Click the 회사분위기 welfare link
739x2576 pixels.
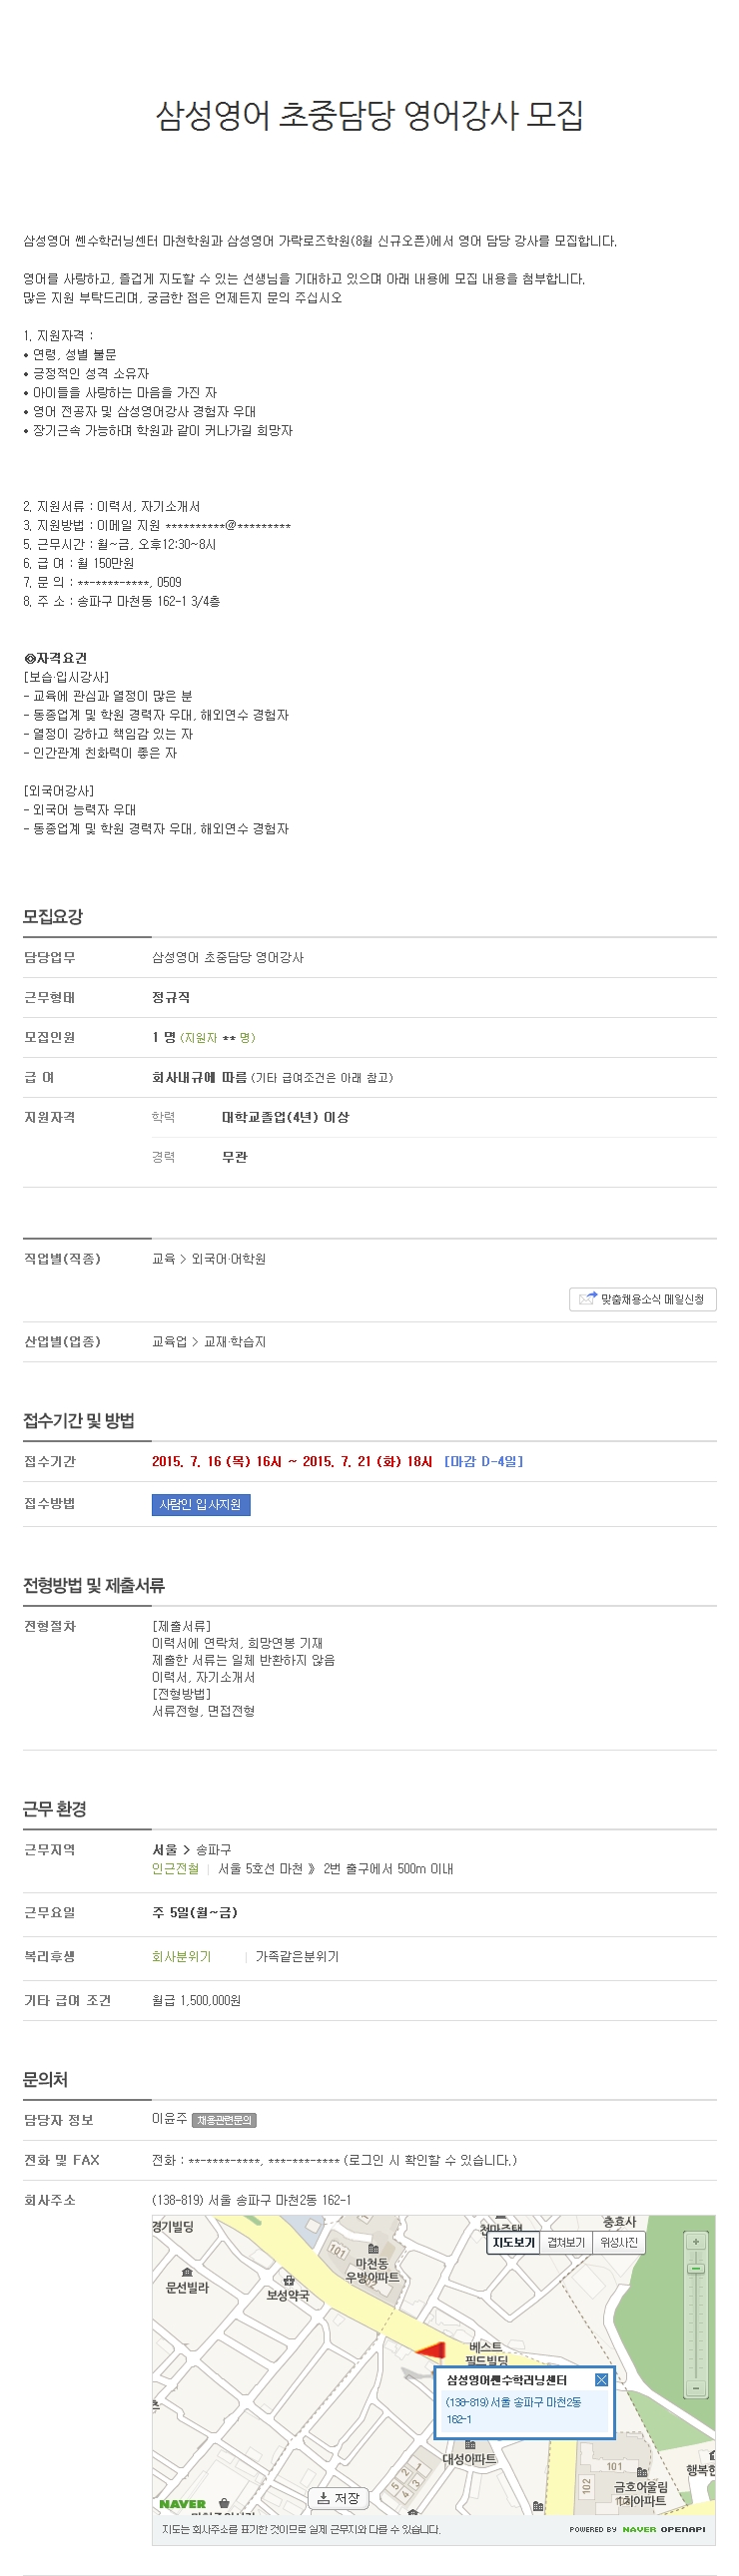tap(181, 1956)
